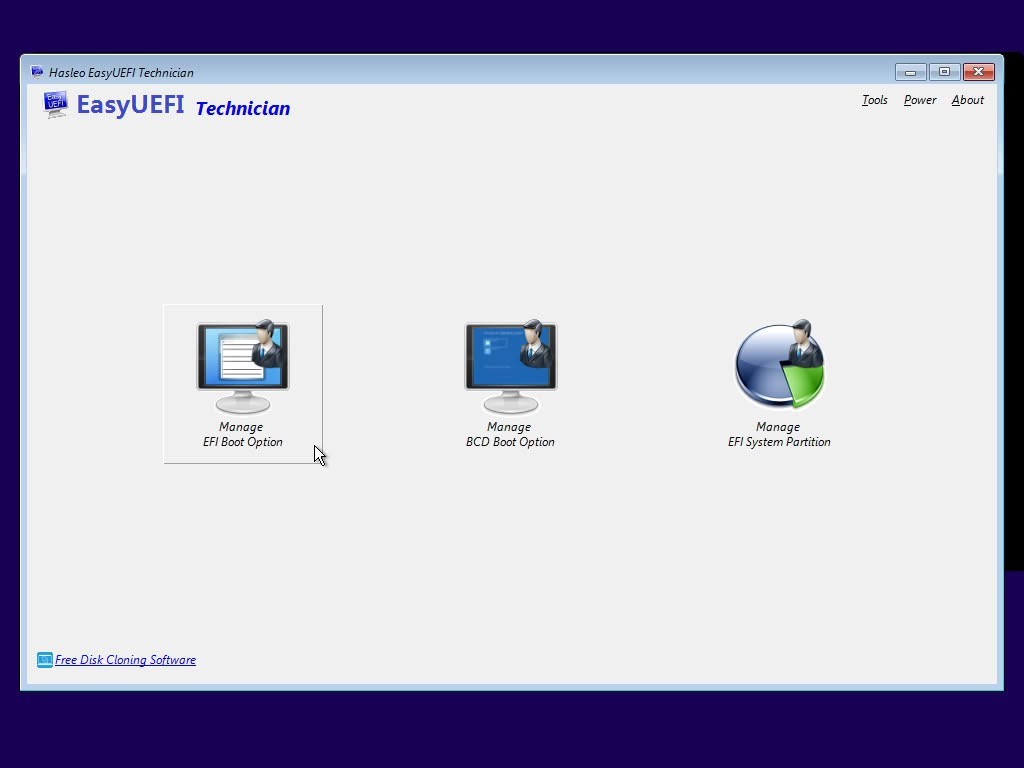The width and height of the screenshot is (1024, 768).
Task: Click the title bar application icon
Action: click(37, 72)
